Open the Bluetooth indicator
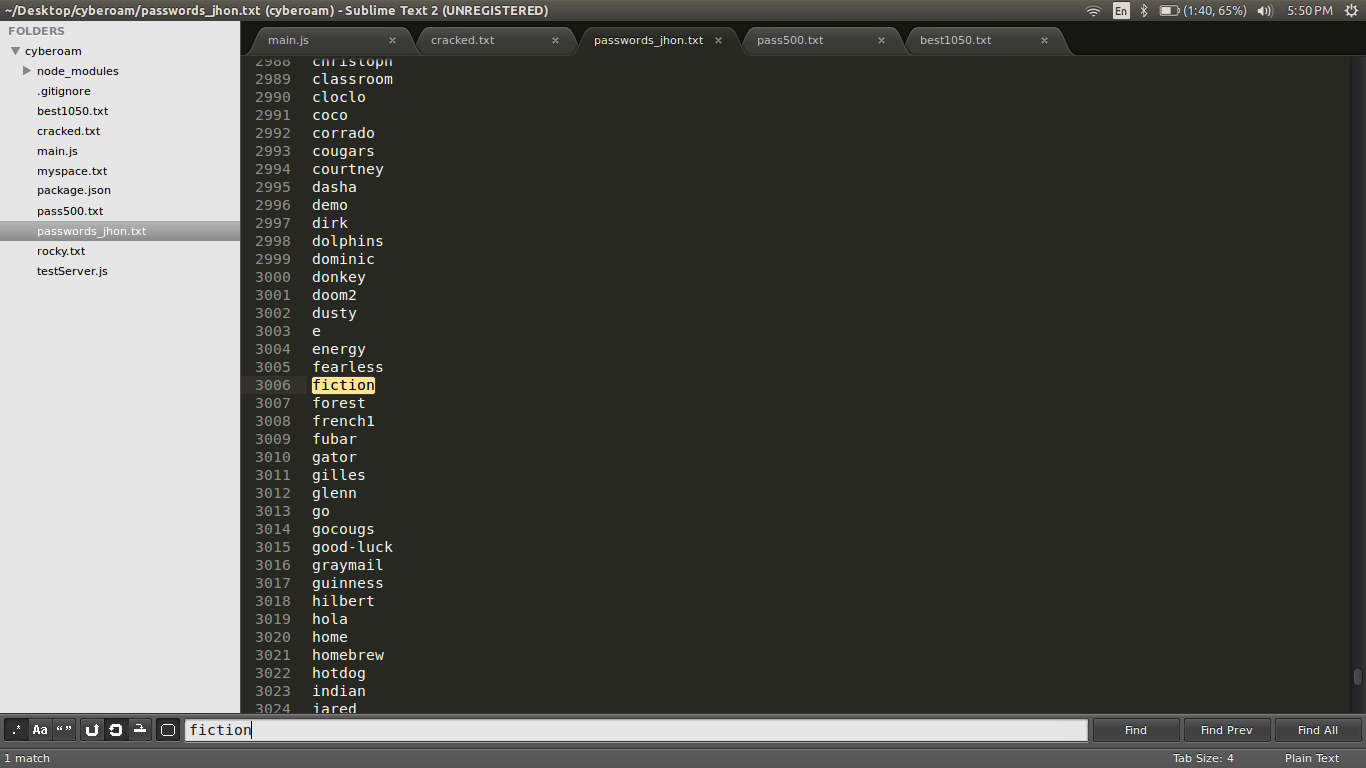Screen dimensions: 1366x768 coord(1144,11)
